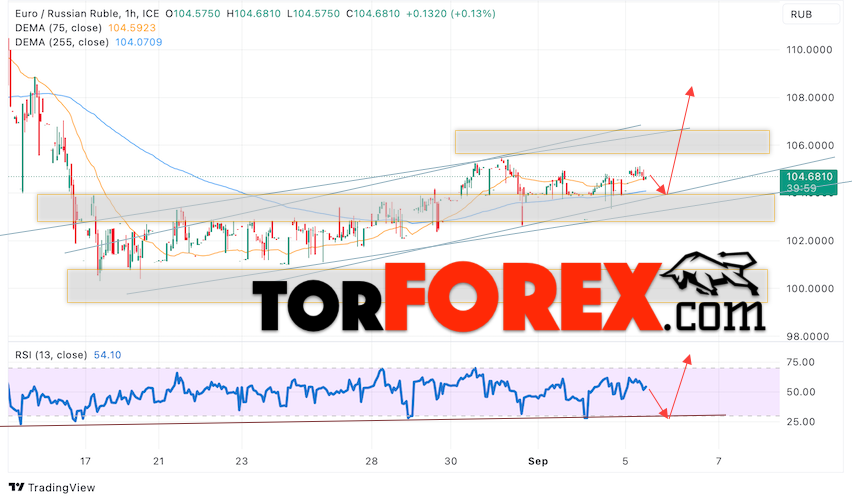Click the 5 date label on time axis
The width and height of the screenshot is (852, 502).
625,461
